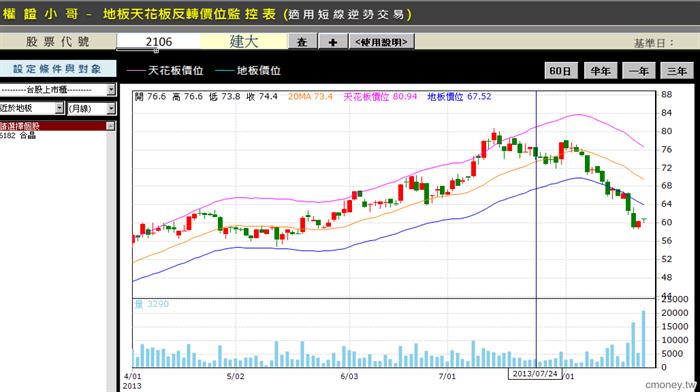Click the 5/02 date axis label

click(236, 376)
